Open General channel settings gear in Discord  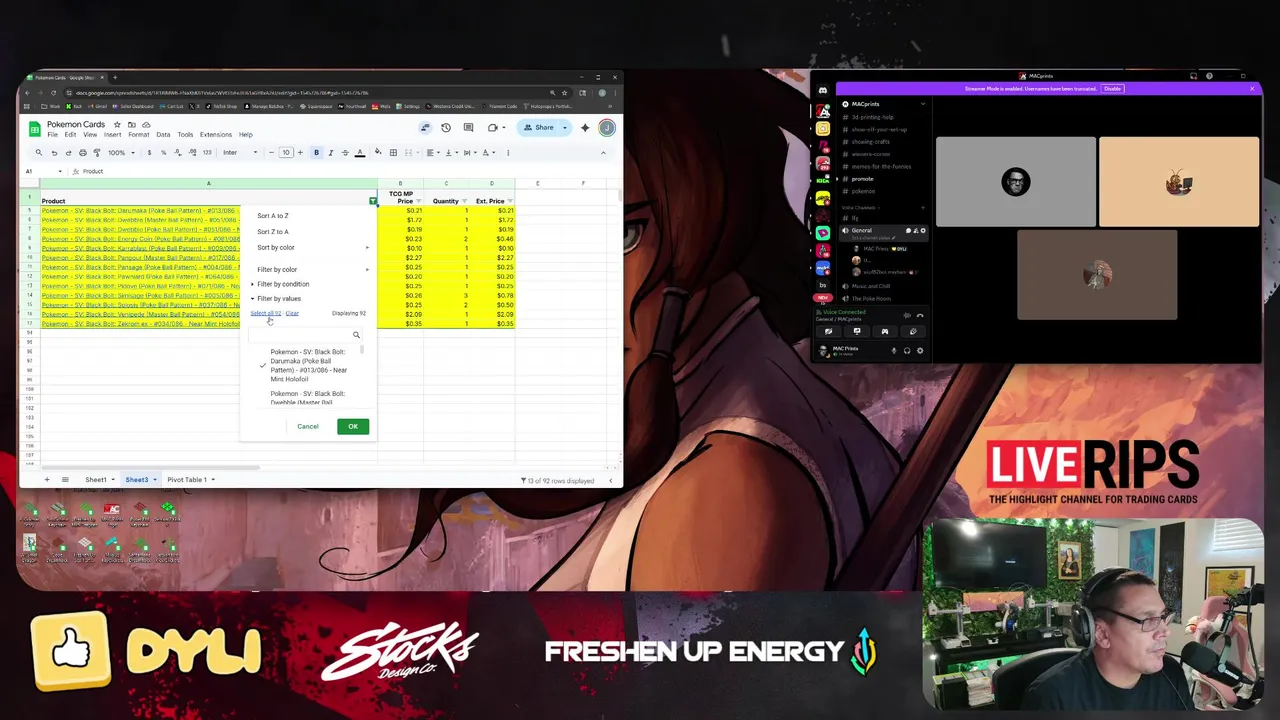[x=923, y=230]
